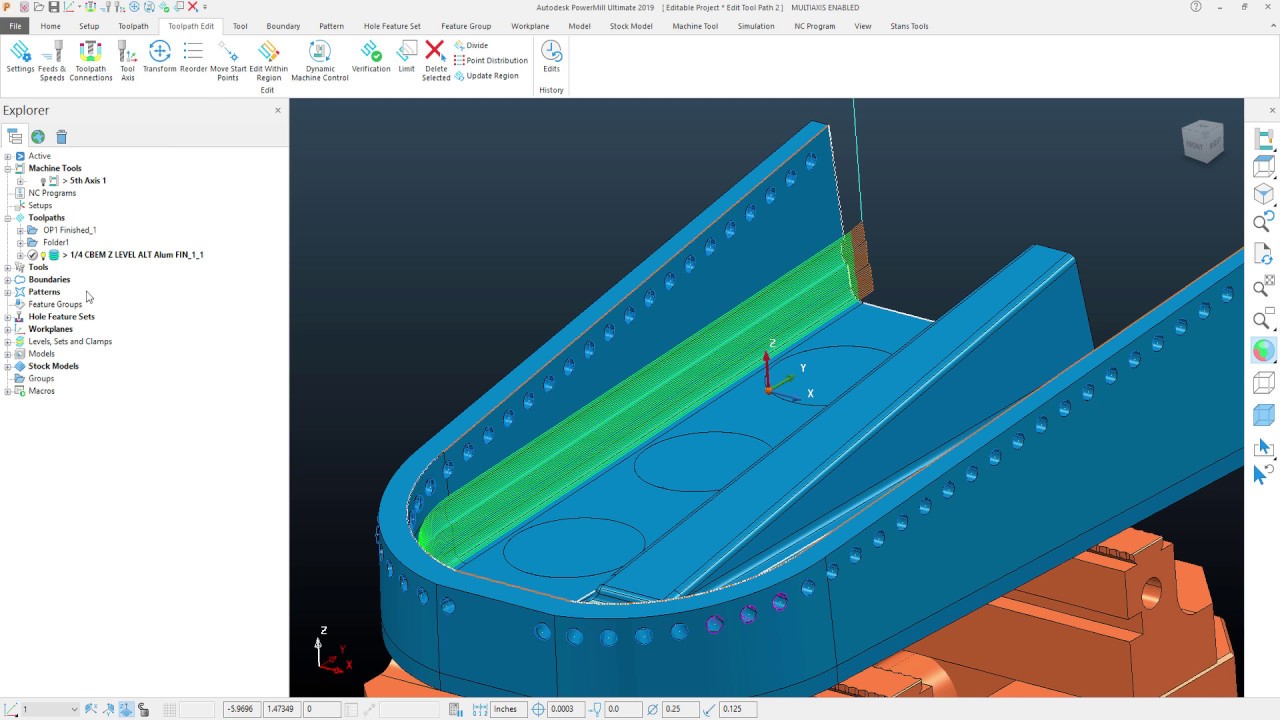Expand the Active node

(8, 156)
